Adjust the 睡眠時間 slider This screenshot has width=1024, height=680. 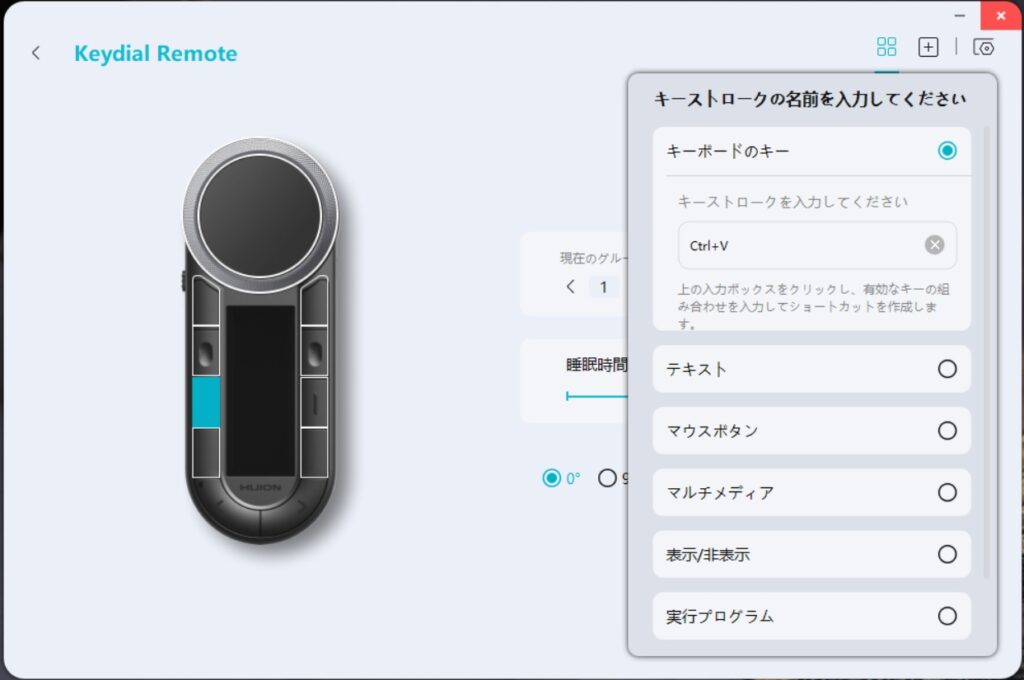[x=596, y=396]
